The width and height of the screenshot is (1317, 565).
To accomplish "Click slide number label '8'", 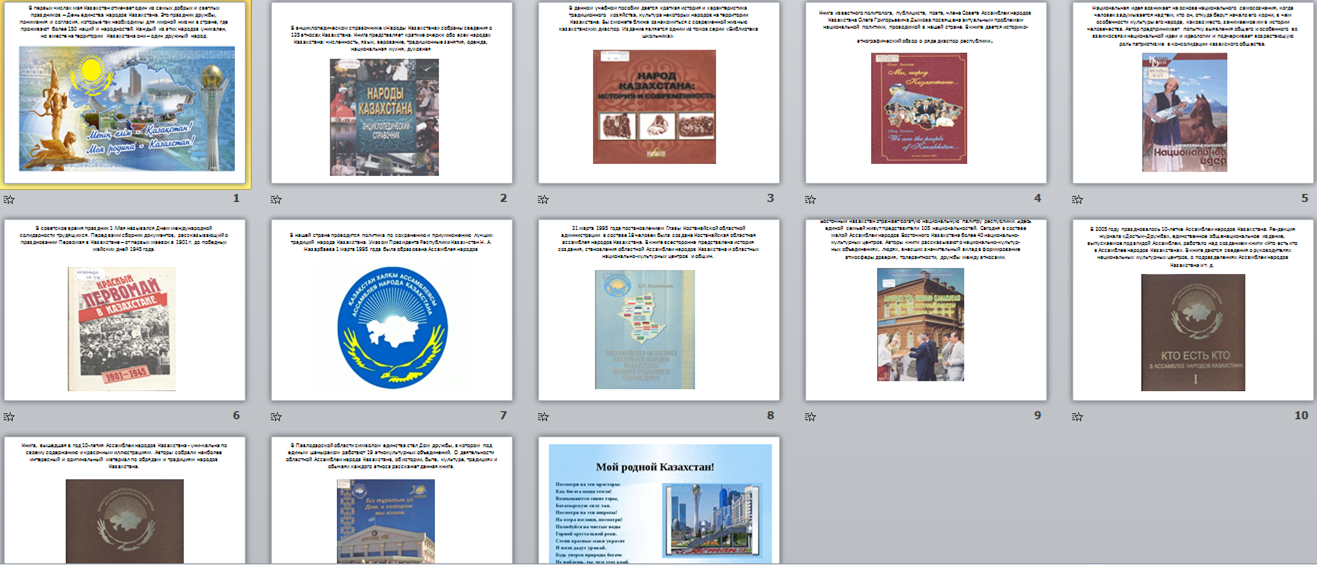I will [x=771, y=416].
